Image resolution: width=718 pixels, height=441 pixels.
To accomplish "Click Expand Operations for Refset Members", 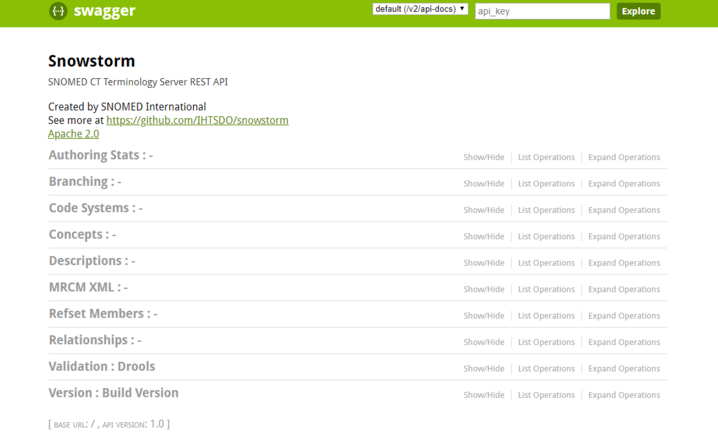I will [624, 316].
